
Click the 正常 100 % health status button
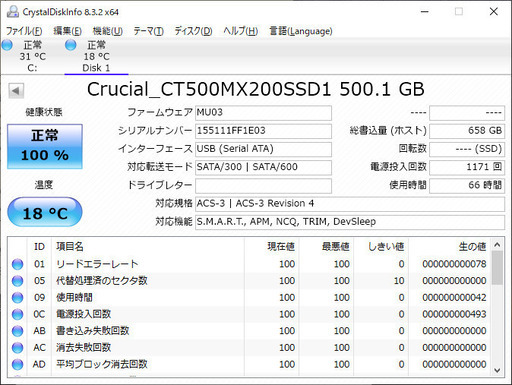(x=45, y=146)
